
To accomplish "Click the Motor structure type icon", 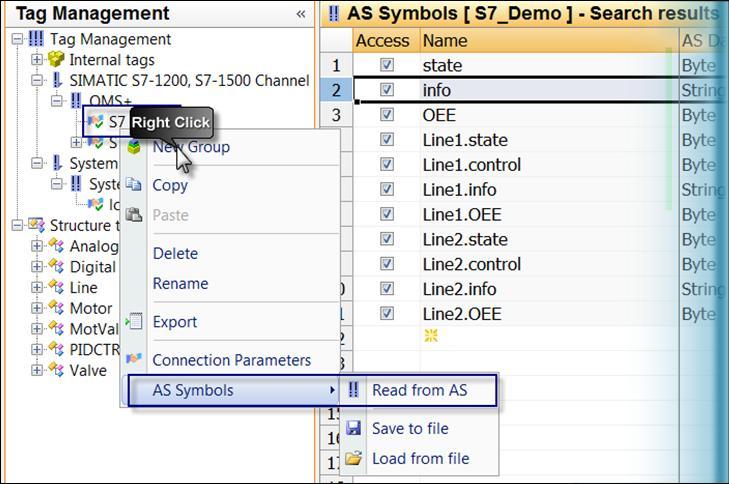I will pos(56,308).
